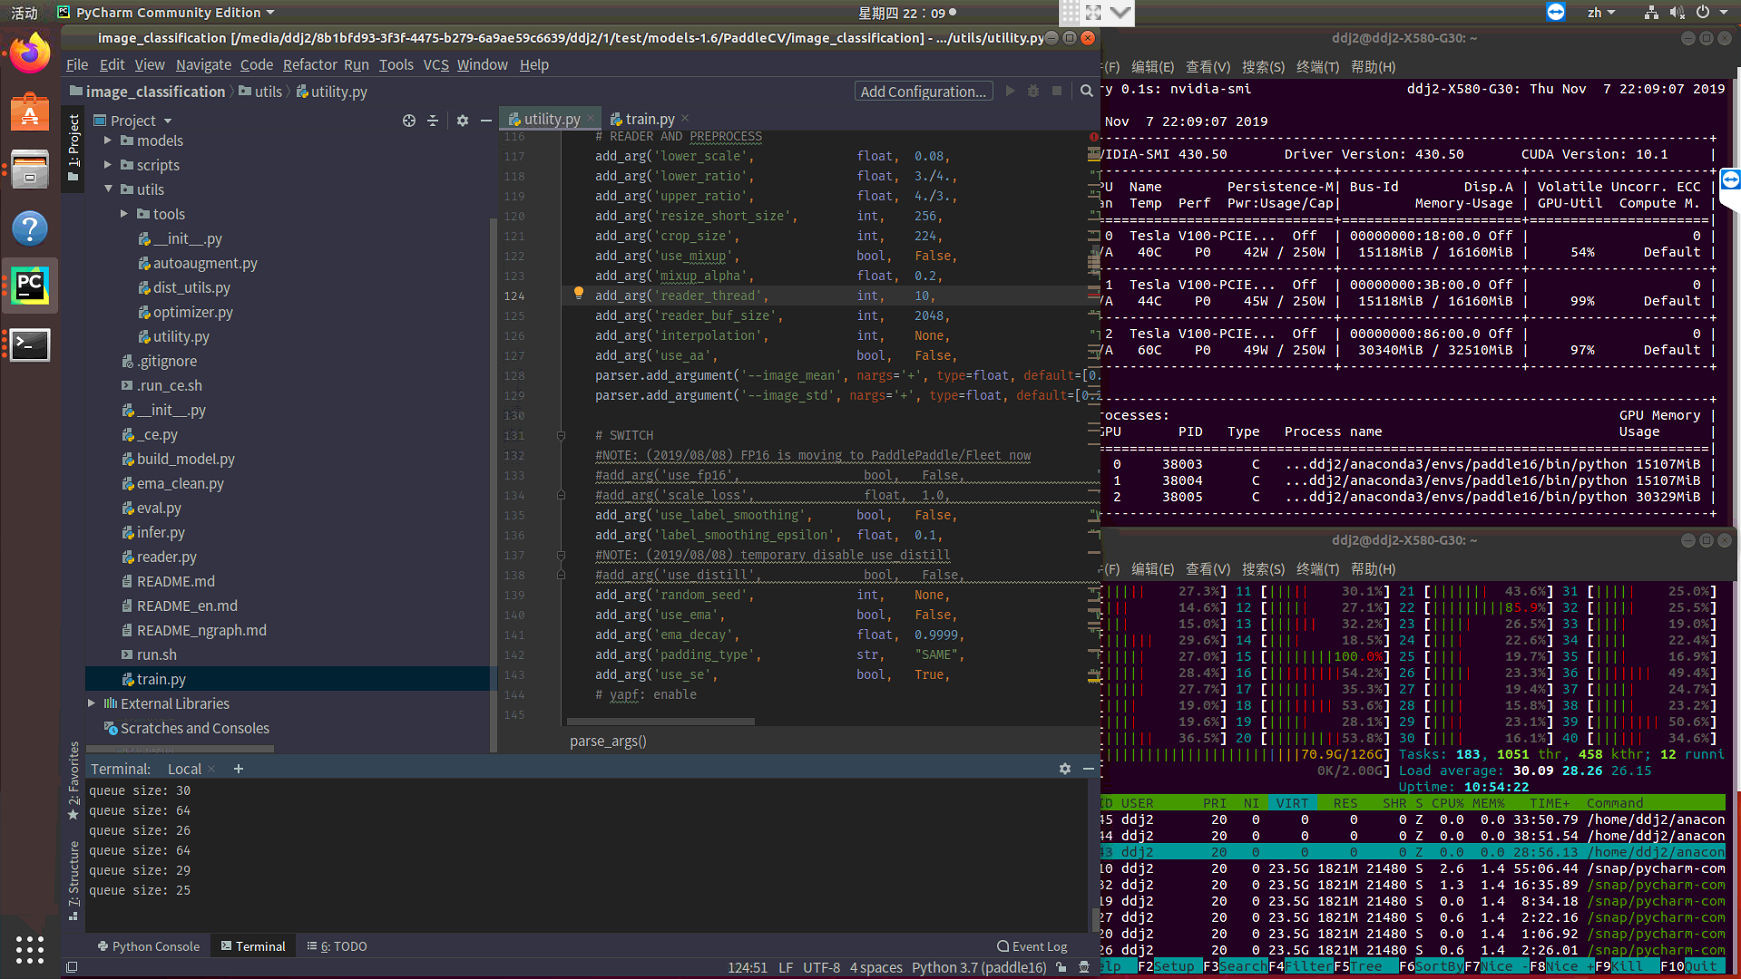Click the Stop square icon

[x=1057, y=91]
